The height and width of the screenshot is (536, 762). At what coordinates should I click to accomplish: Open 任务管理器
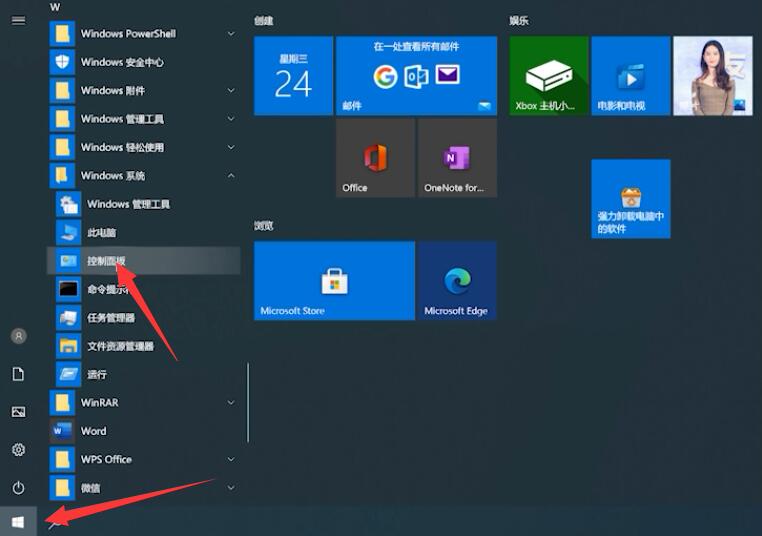coord(144,318)
